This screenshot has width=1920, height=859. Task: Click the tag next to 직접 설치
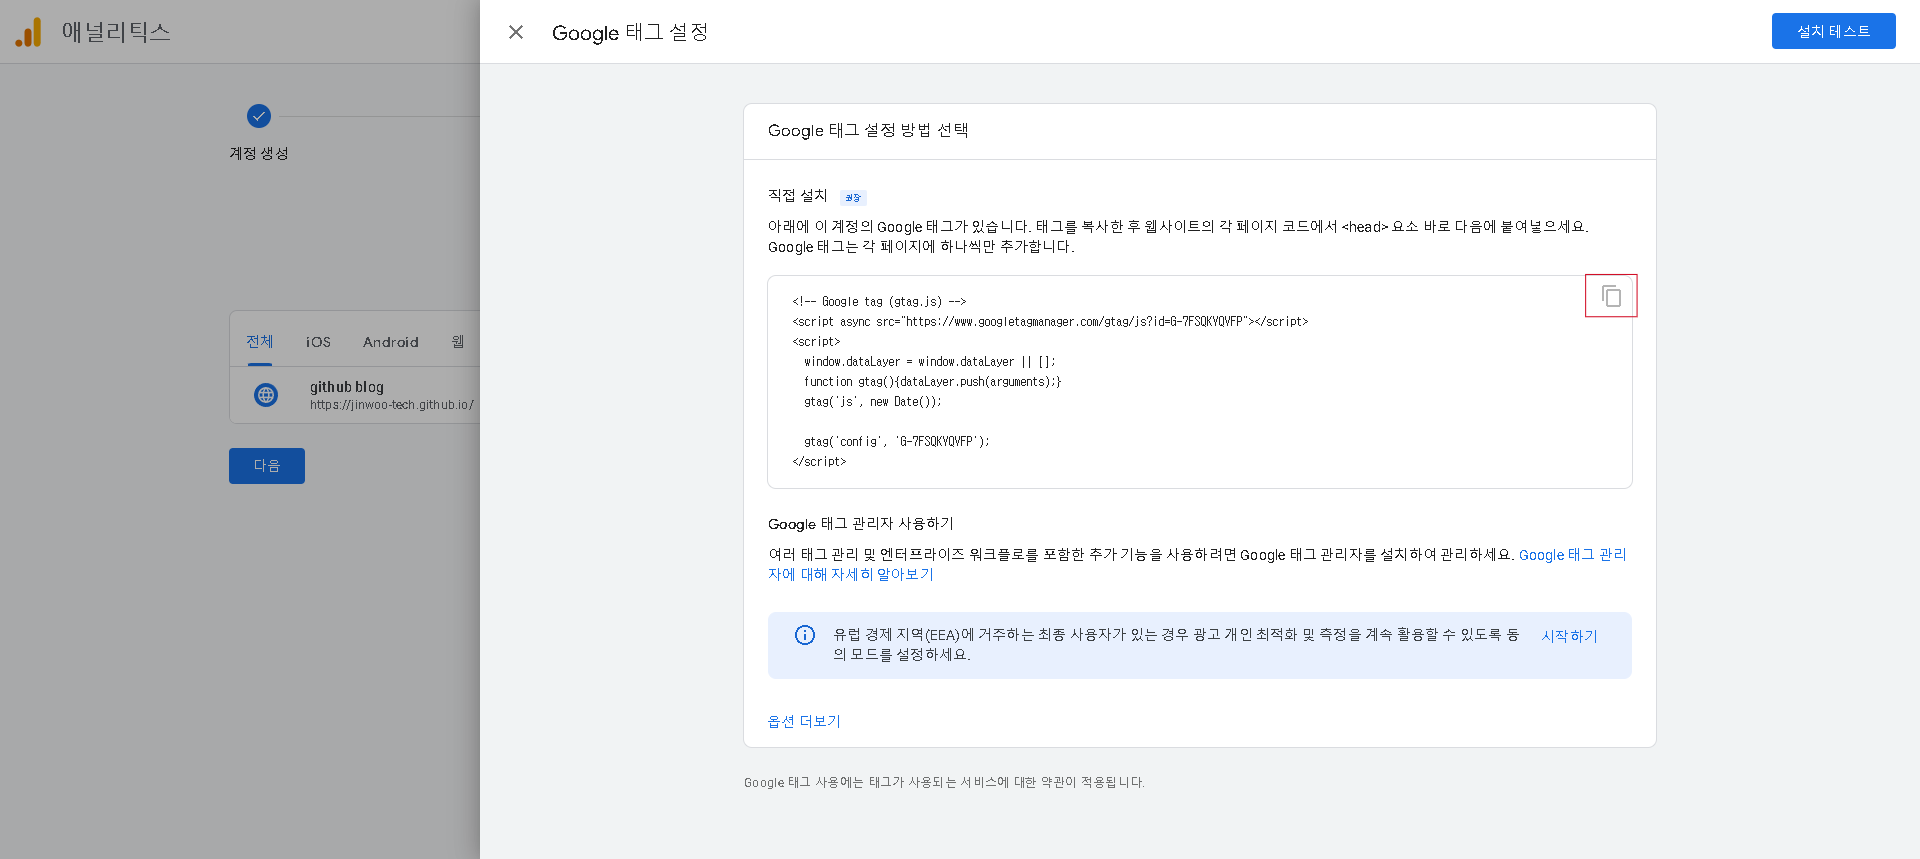(x=853, y=197)
